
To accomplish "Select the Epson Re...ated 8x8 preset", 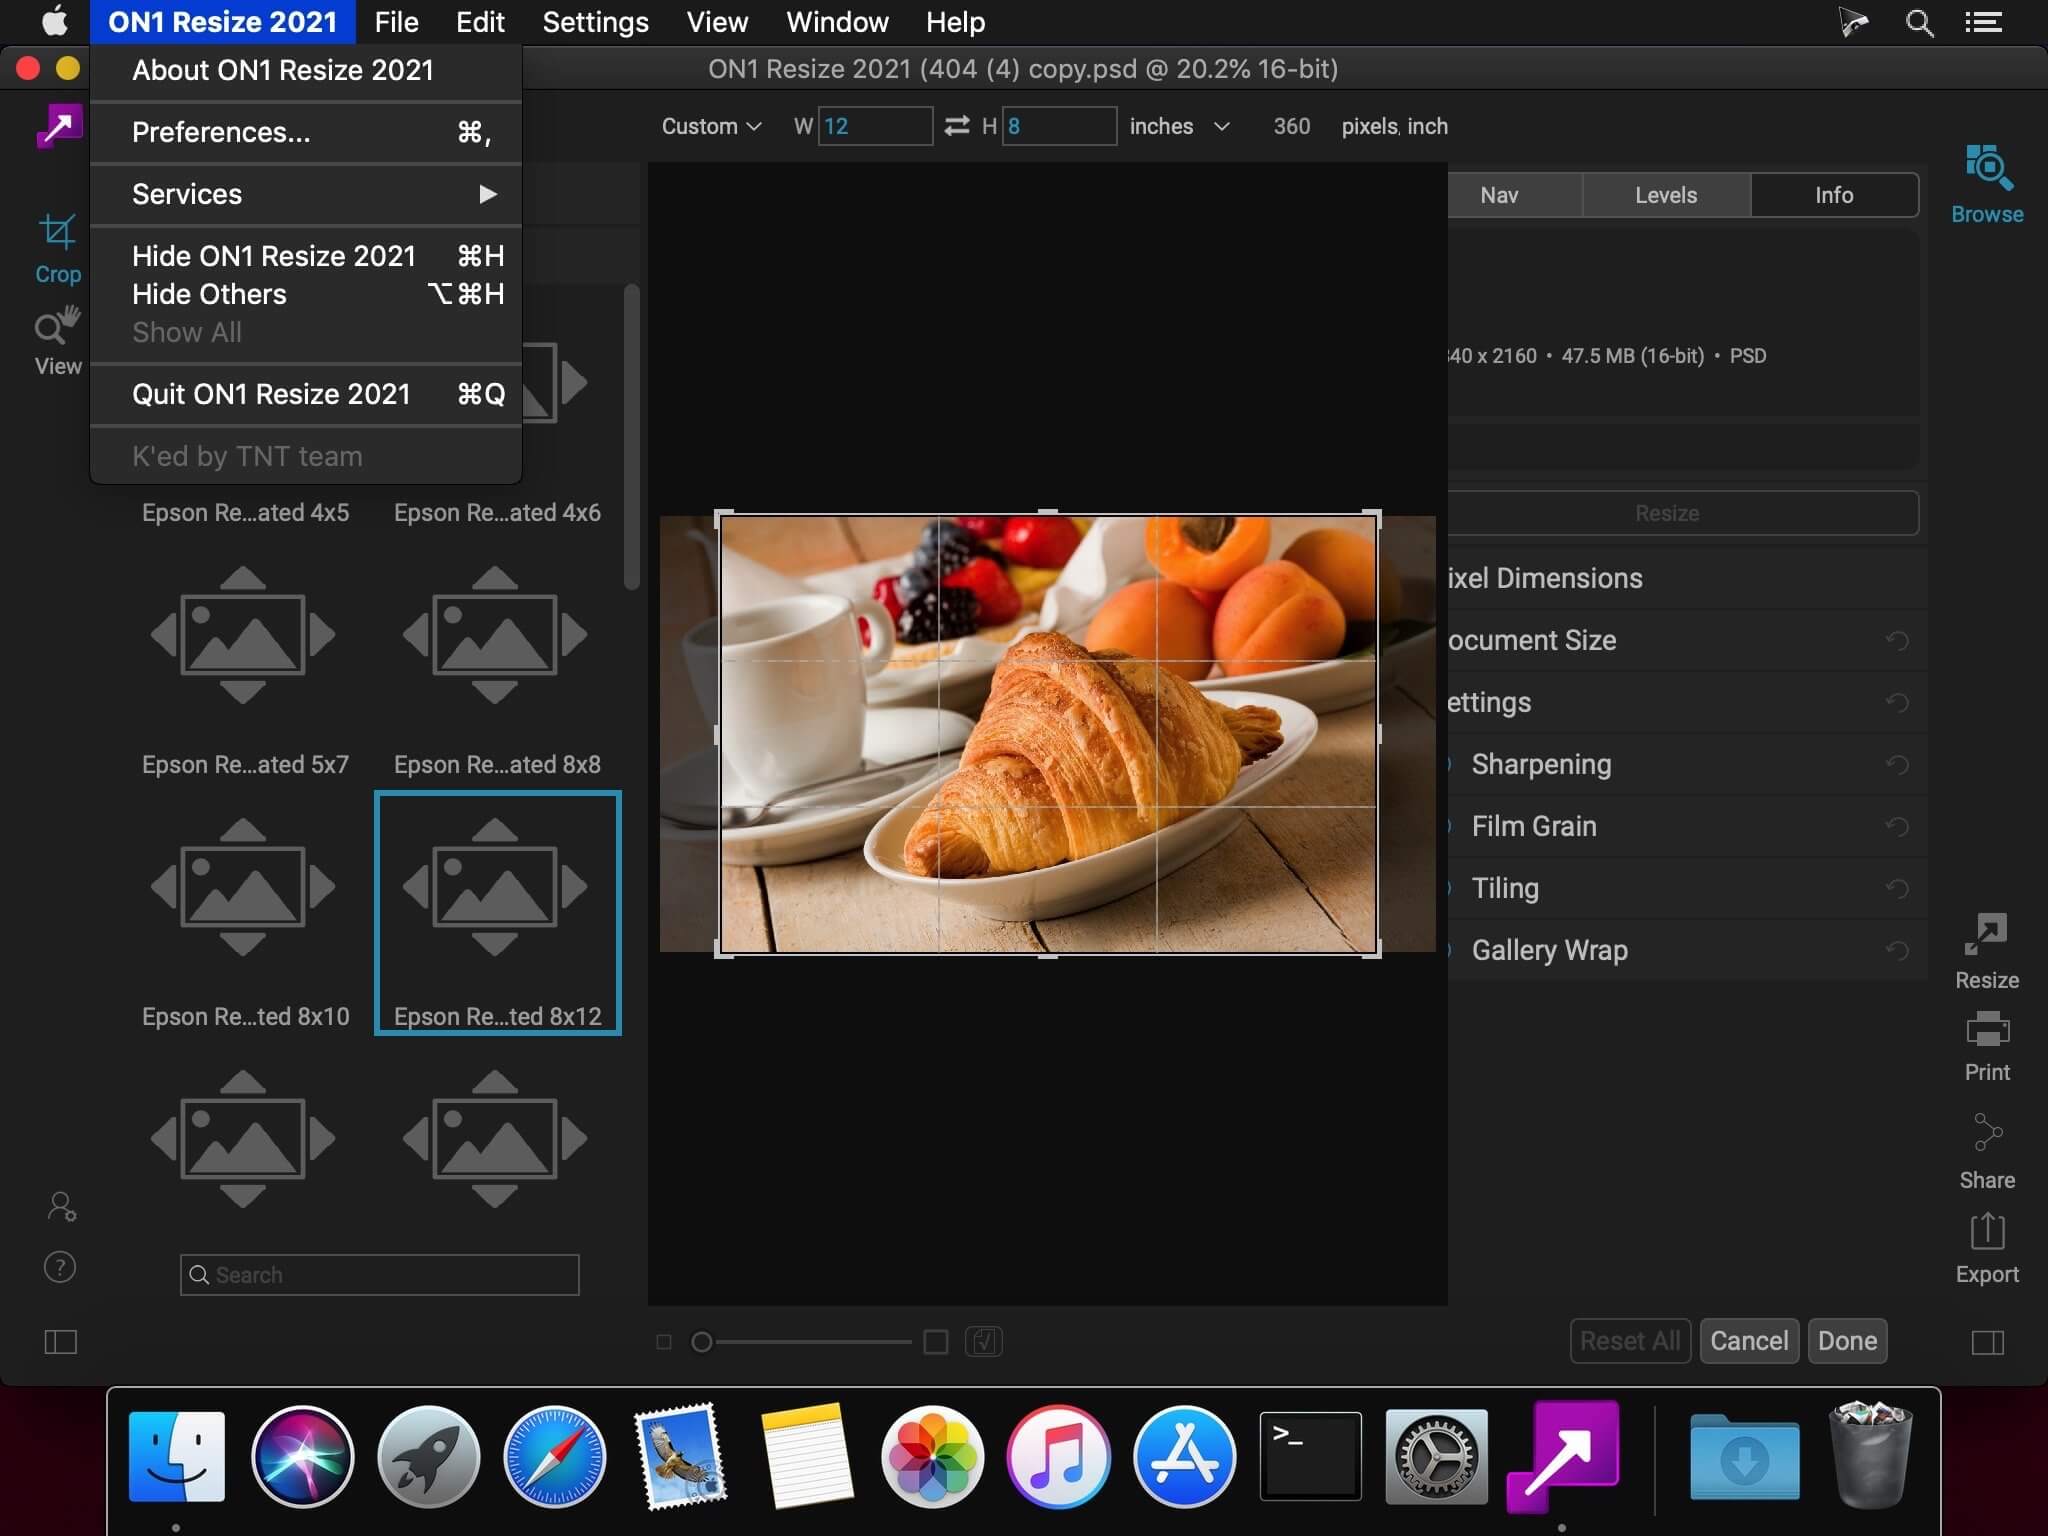I will [x=497, y=662].
